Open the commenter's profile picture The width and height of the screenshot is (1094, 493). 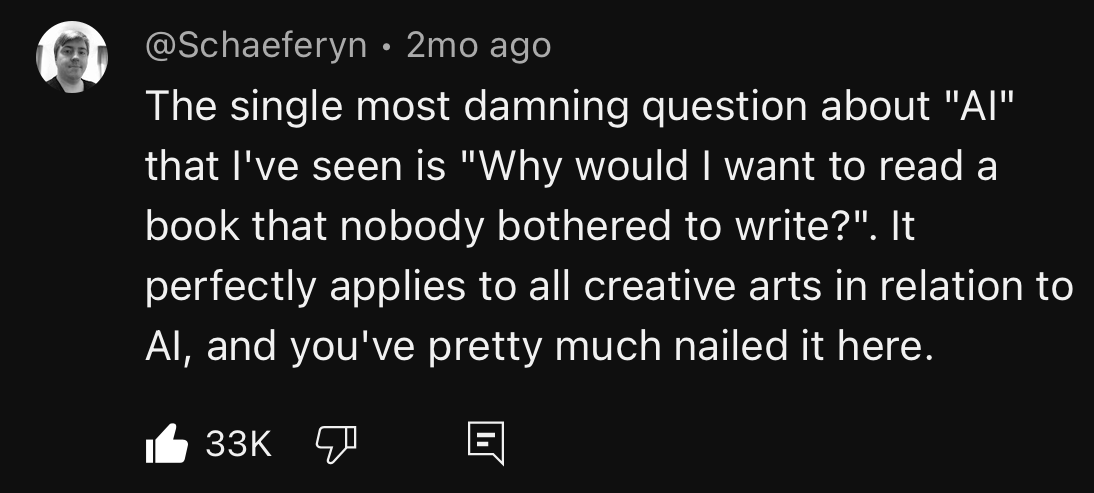click(x=71, y=56)
